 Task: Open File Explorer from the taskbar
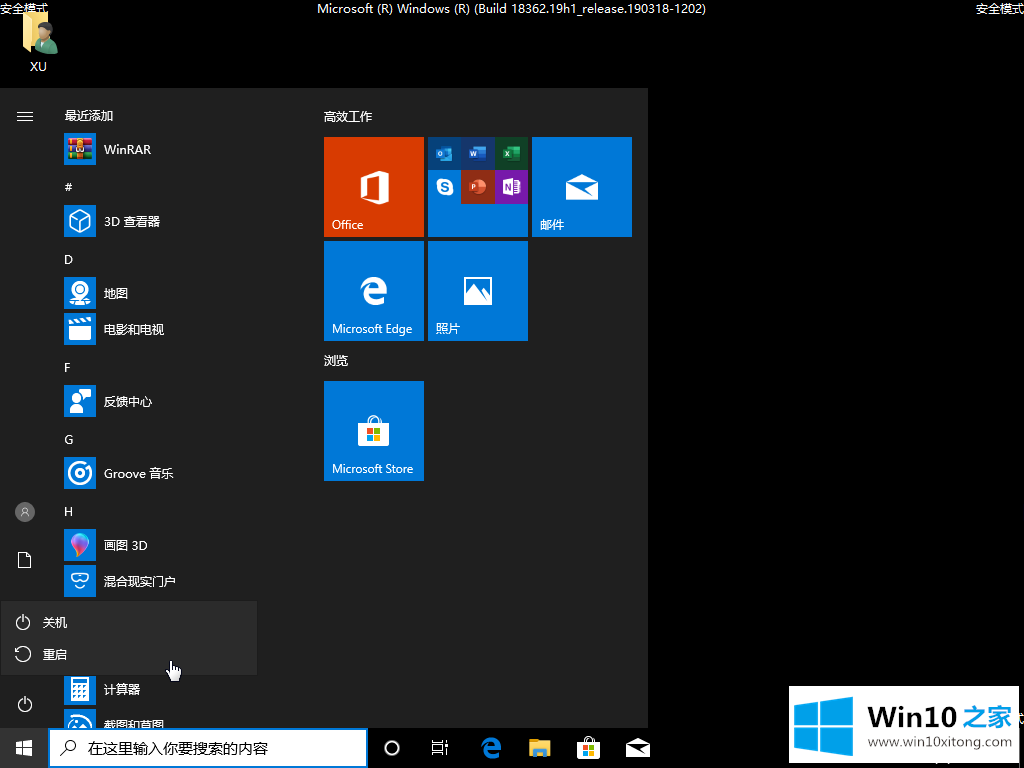pos(539,748)
